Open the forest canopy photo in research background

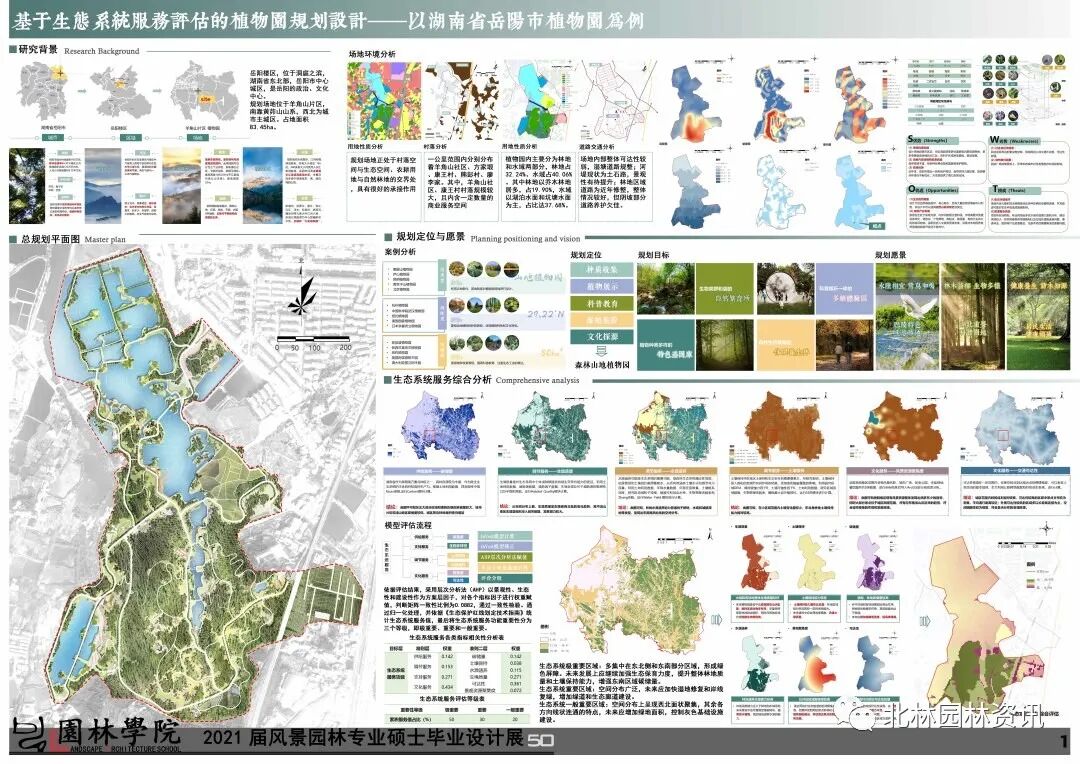click(x=27, y=186)
